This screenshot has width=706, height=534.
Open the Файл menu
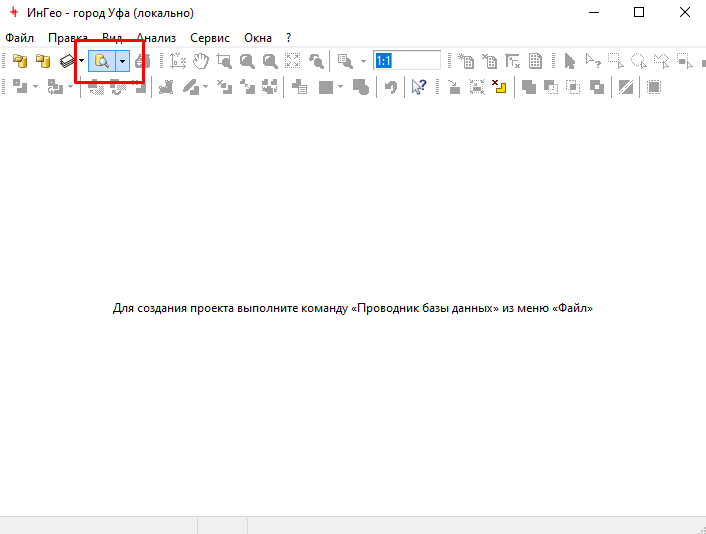19,38
